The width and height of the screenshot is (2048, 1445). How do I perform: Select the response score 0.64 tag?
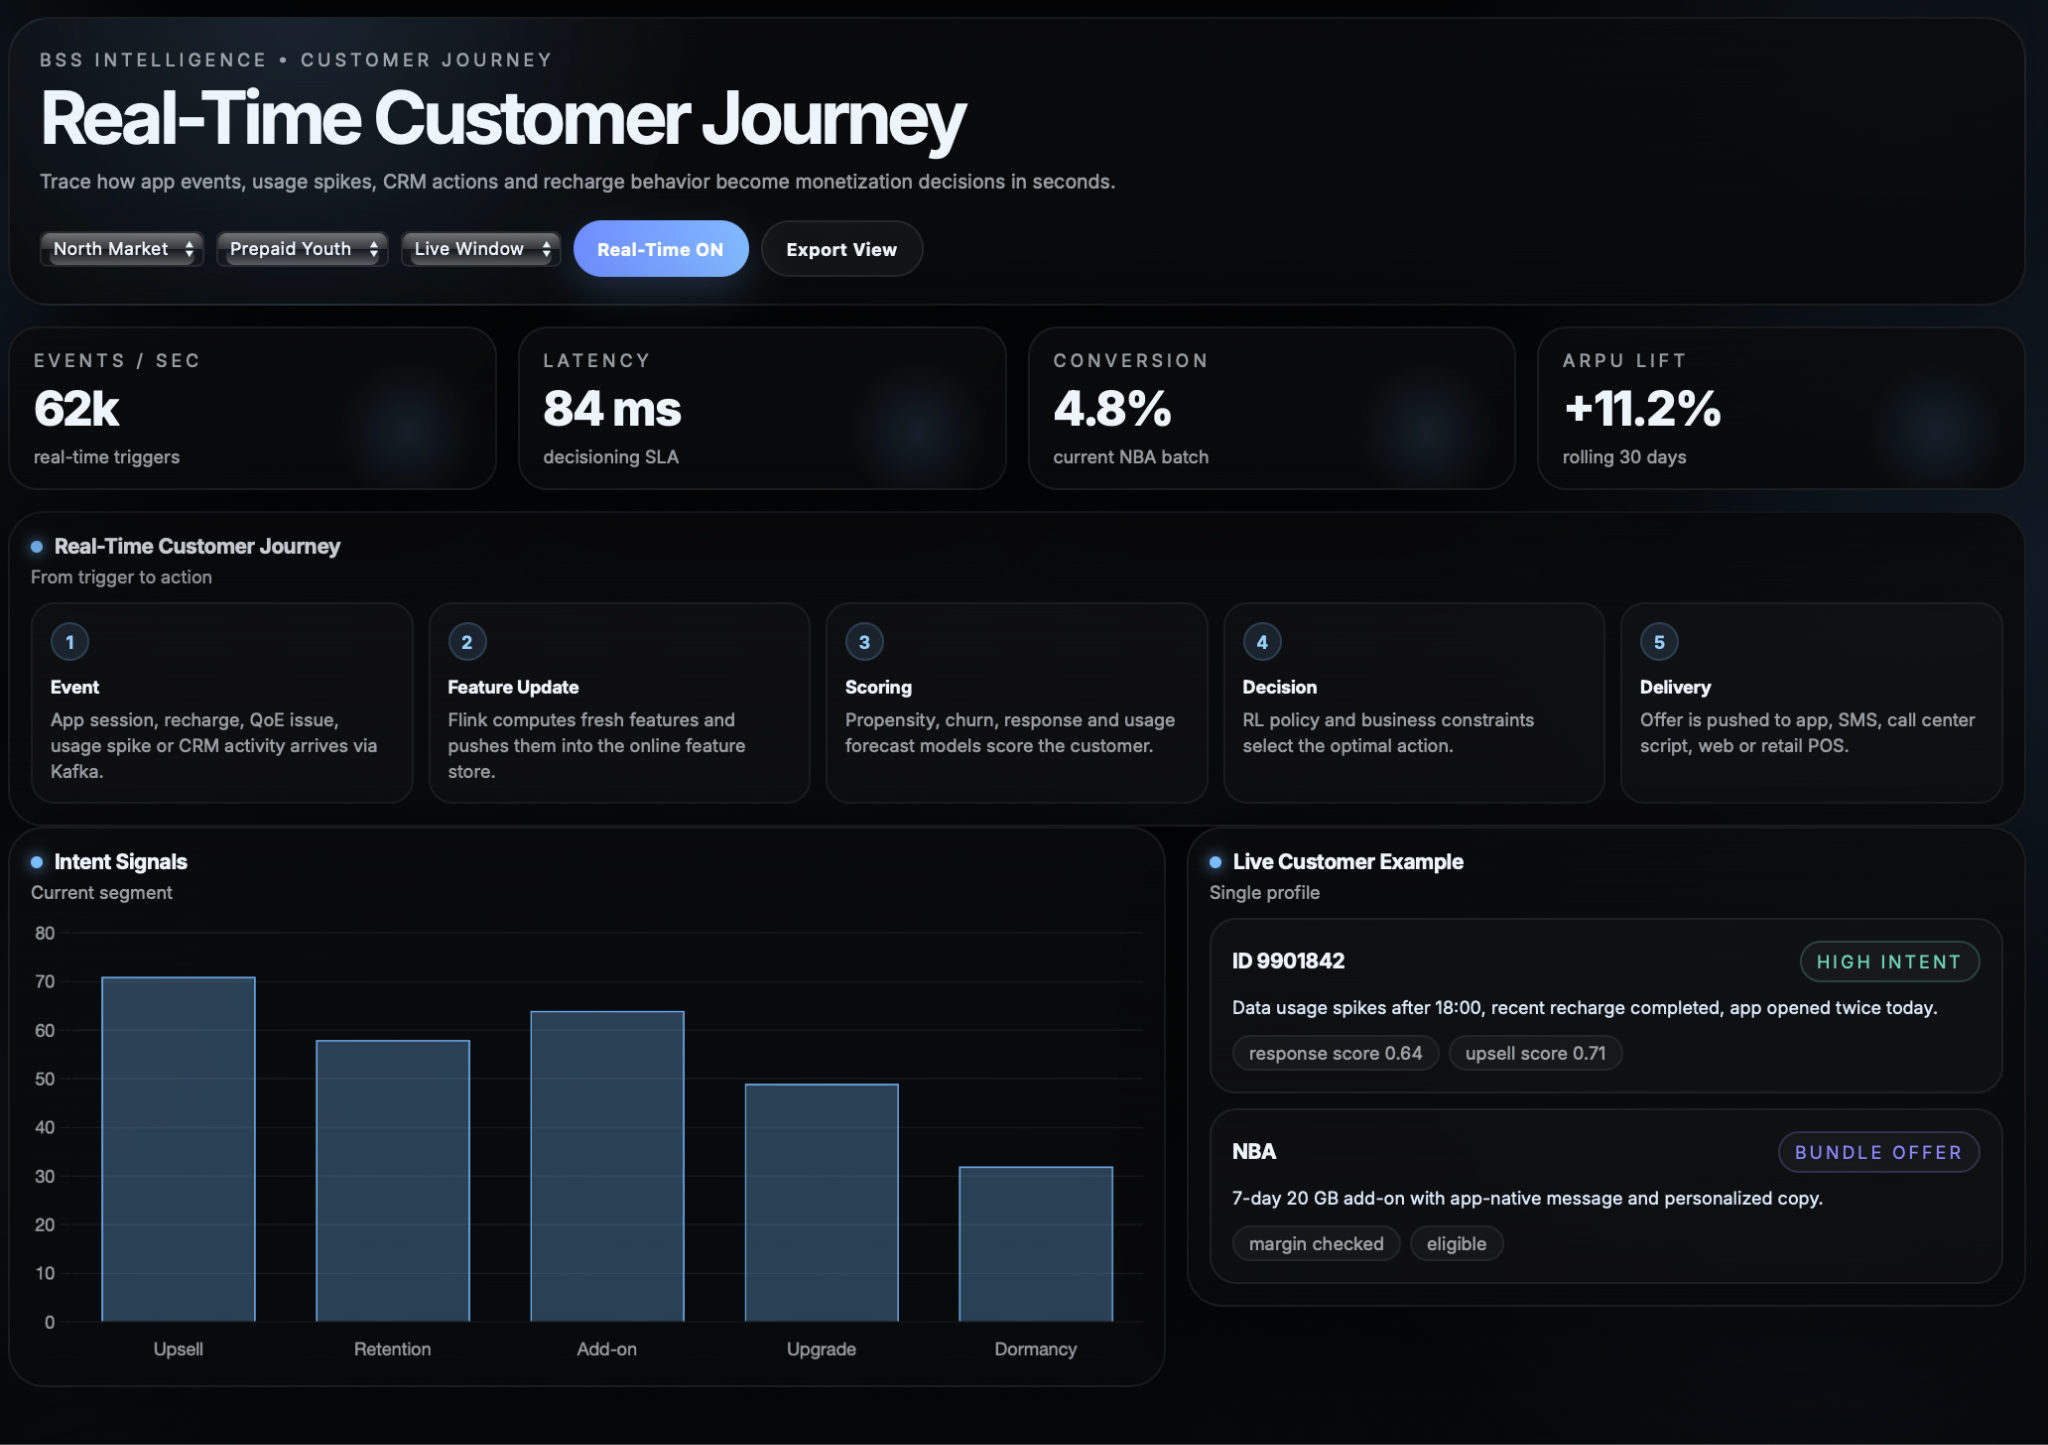pyautogui.click(x=1334, y=1053)
